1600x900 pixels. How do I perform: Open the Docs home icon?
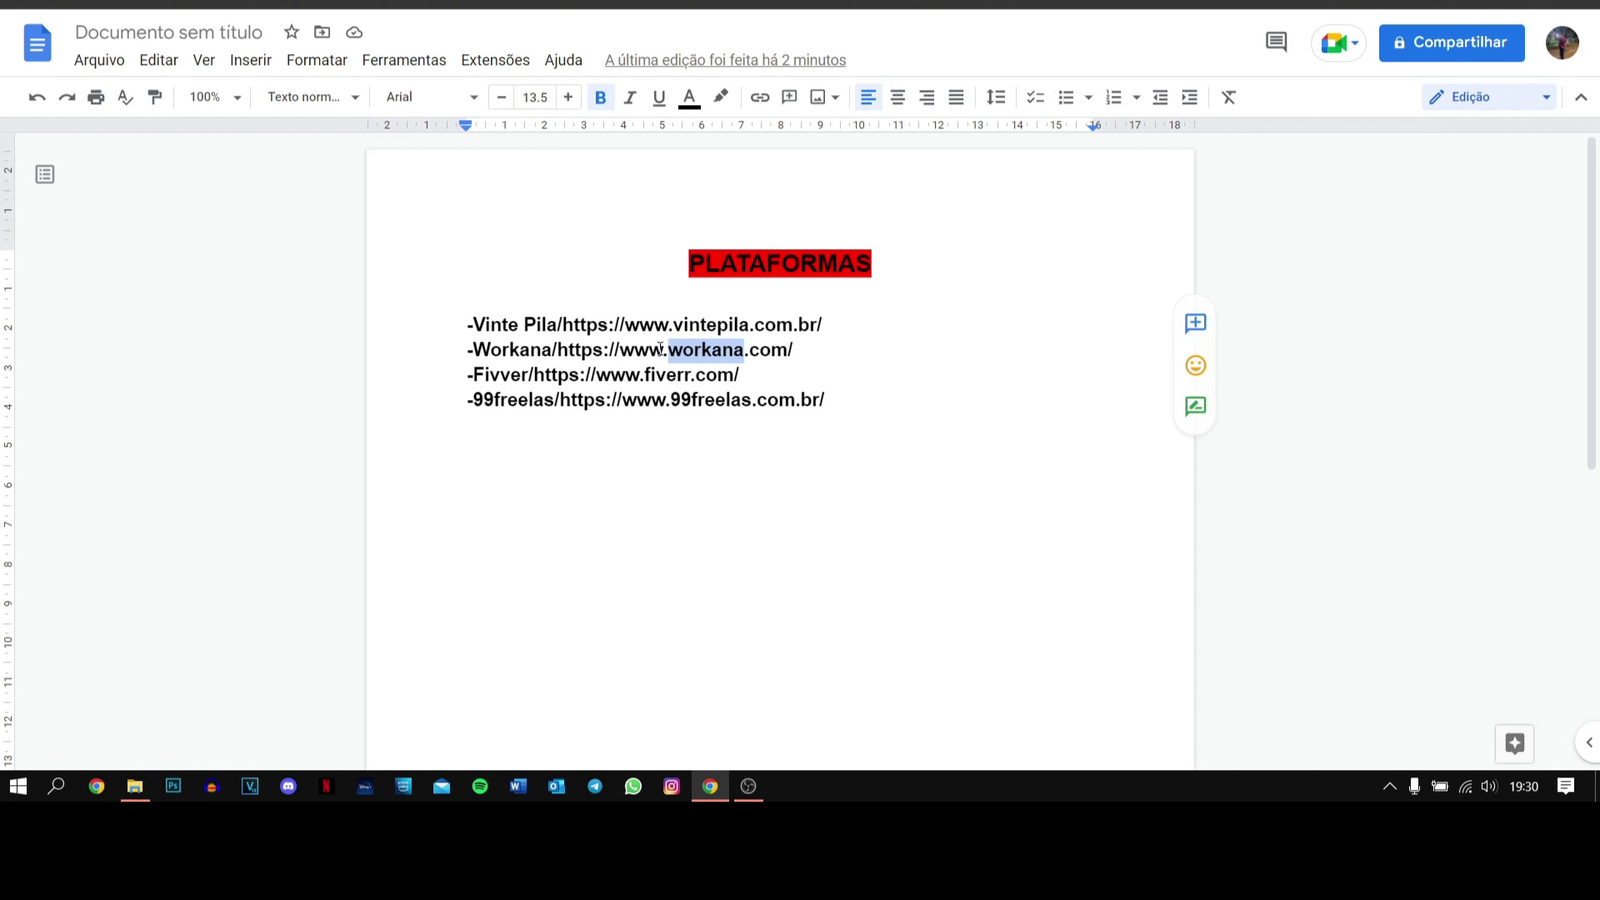(x=37, y=43)
